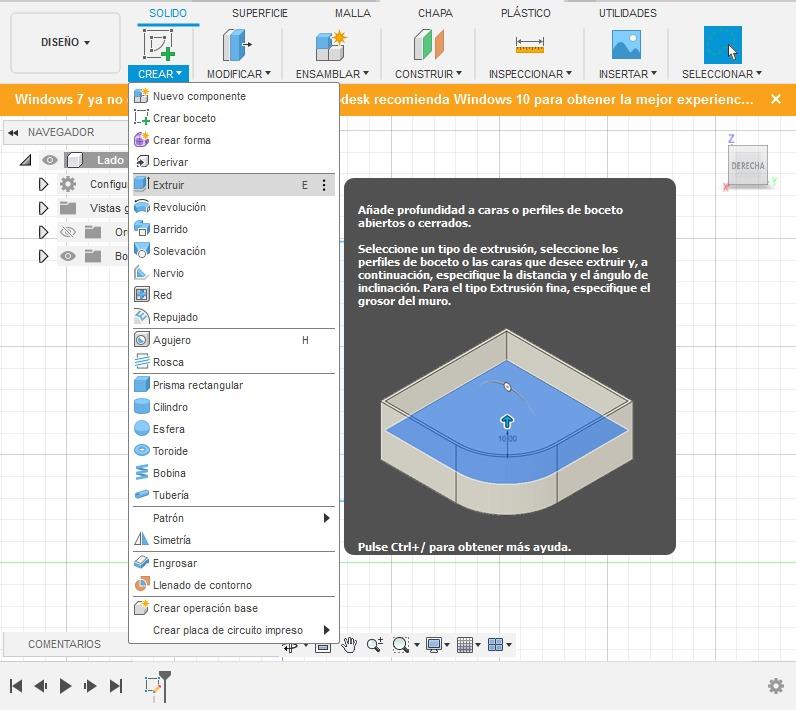Expand the Bo folder node
The height and width of the screenshot is (710, 796).
[43, 256]
